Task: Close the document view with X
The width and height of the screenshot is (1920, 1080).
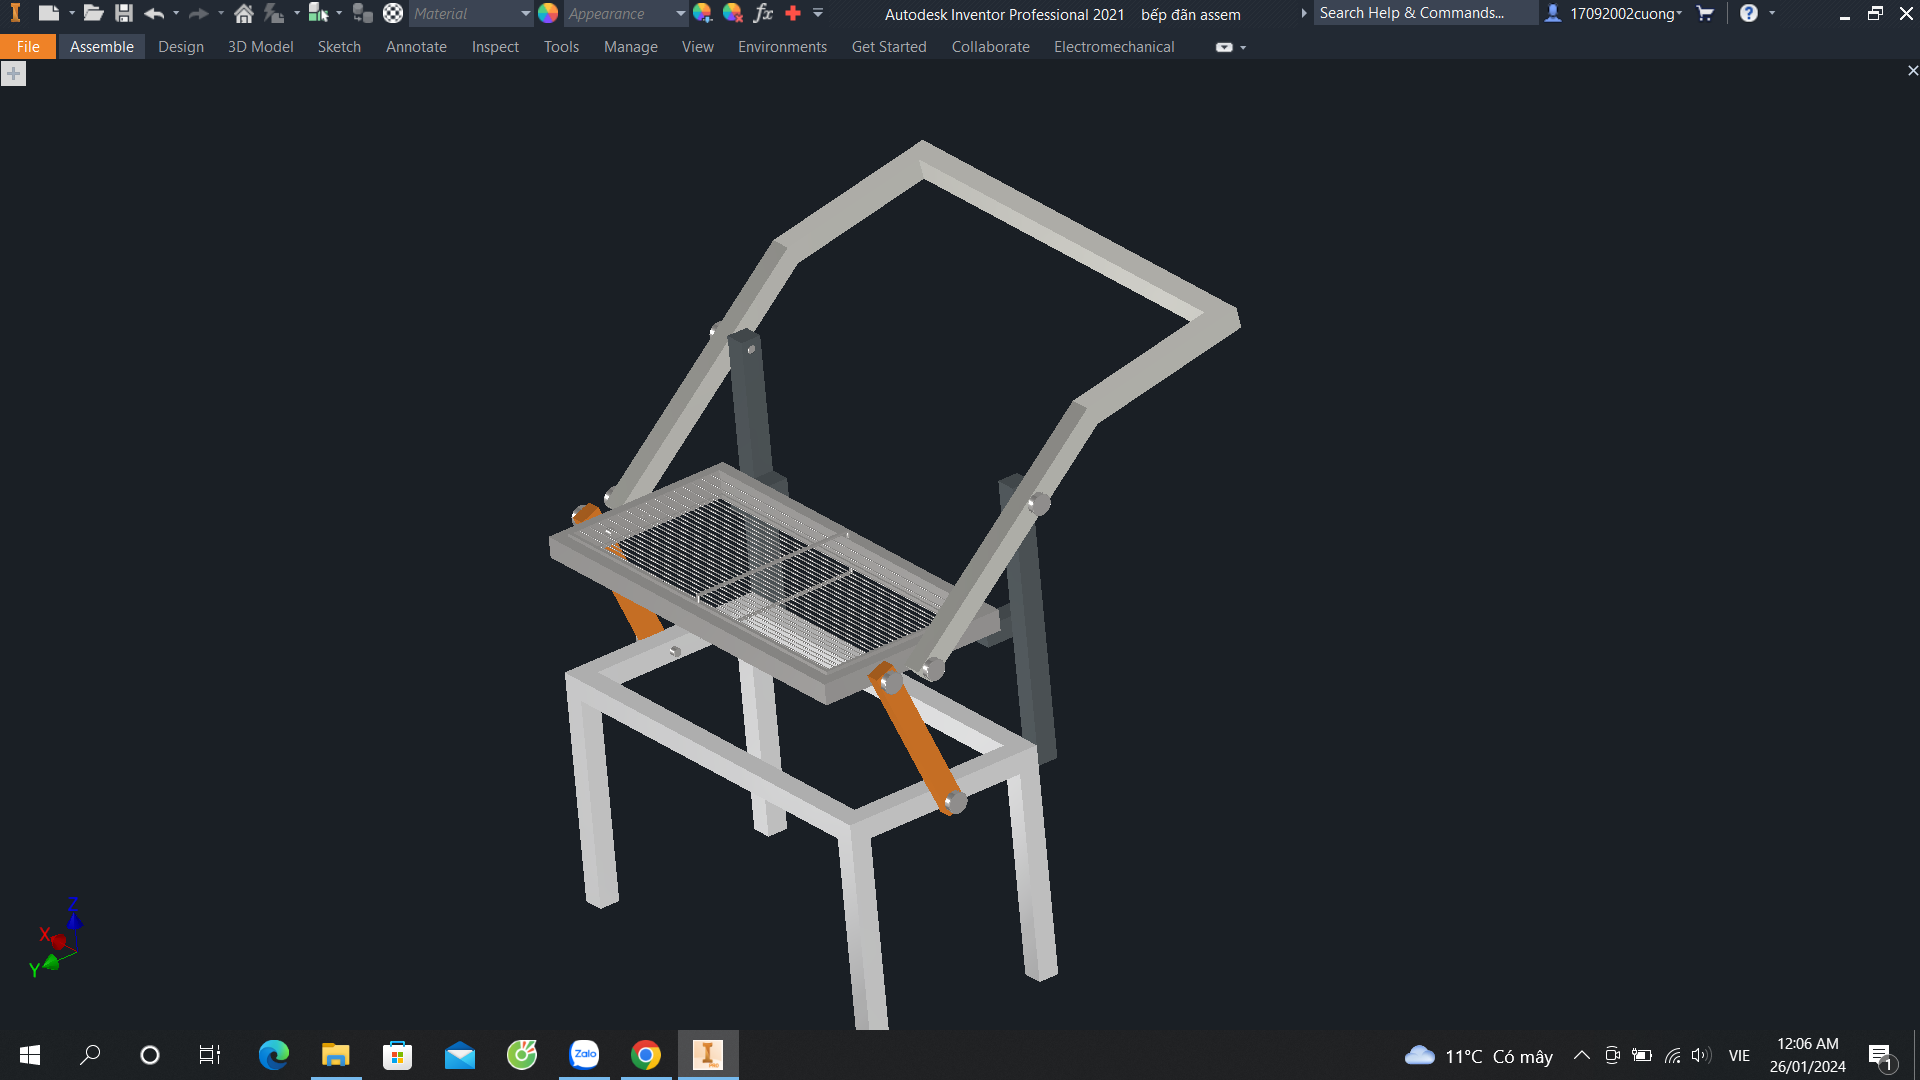Action: coord(1912,71)
